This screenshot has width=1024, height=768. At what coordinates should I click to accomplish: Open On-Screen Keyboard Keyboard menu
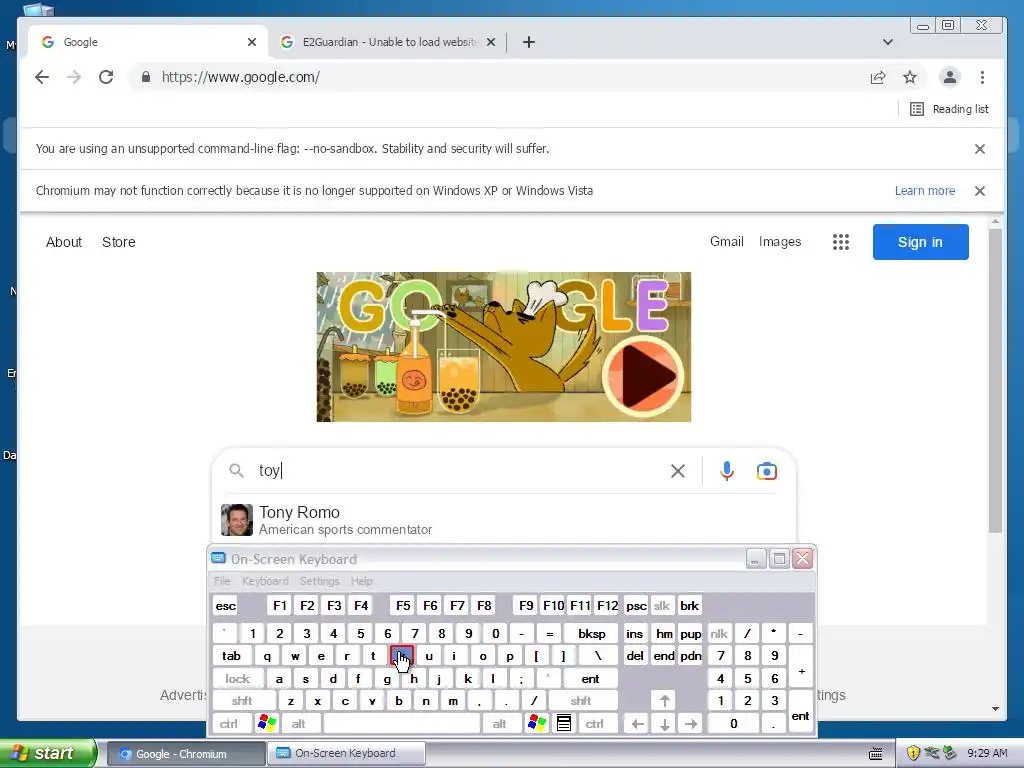click(x=265, y=581)
